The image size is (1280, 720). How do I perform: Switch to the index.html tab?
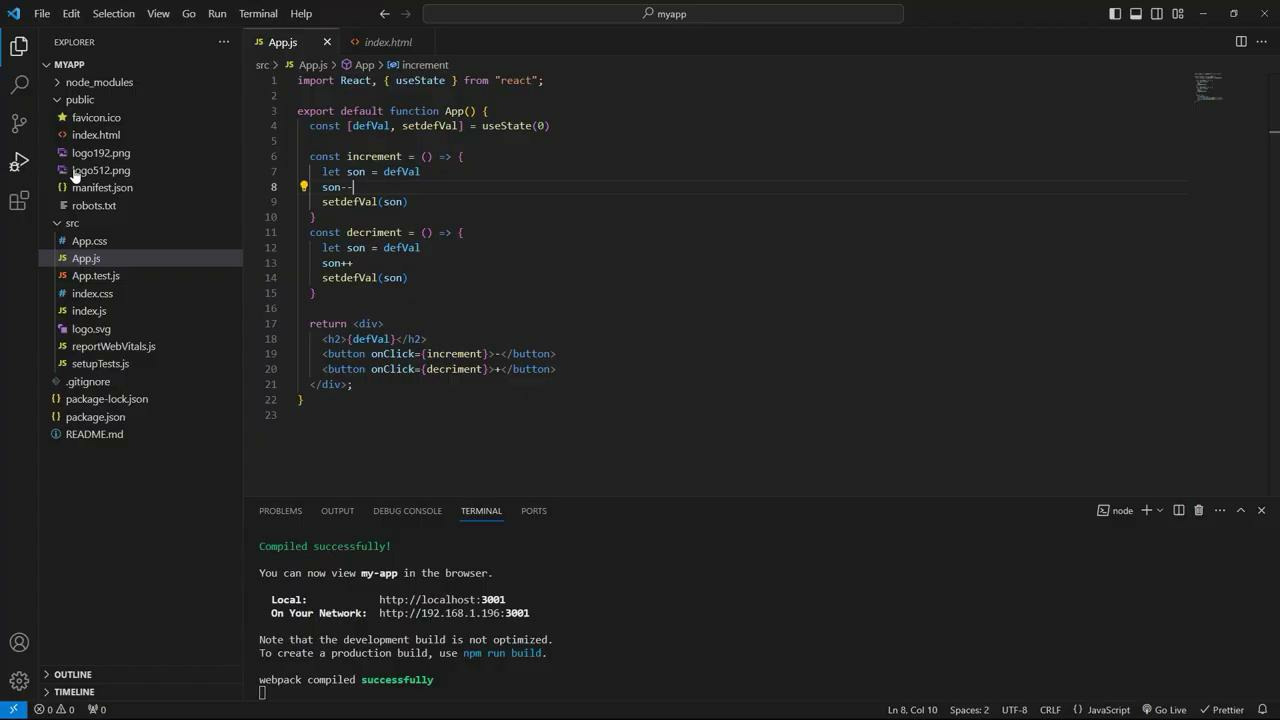point(388,42)
